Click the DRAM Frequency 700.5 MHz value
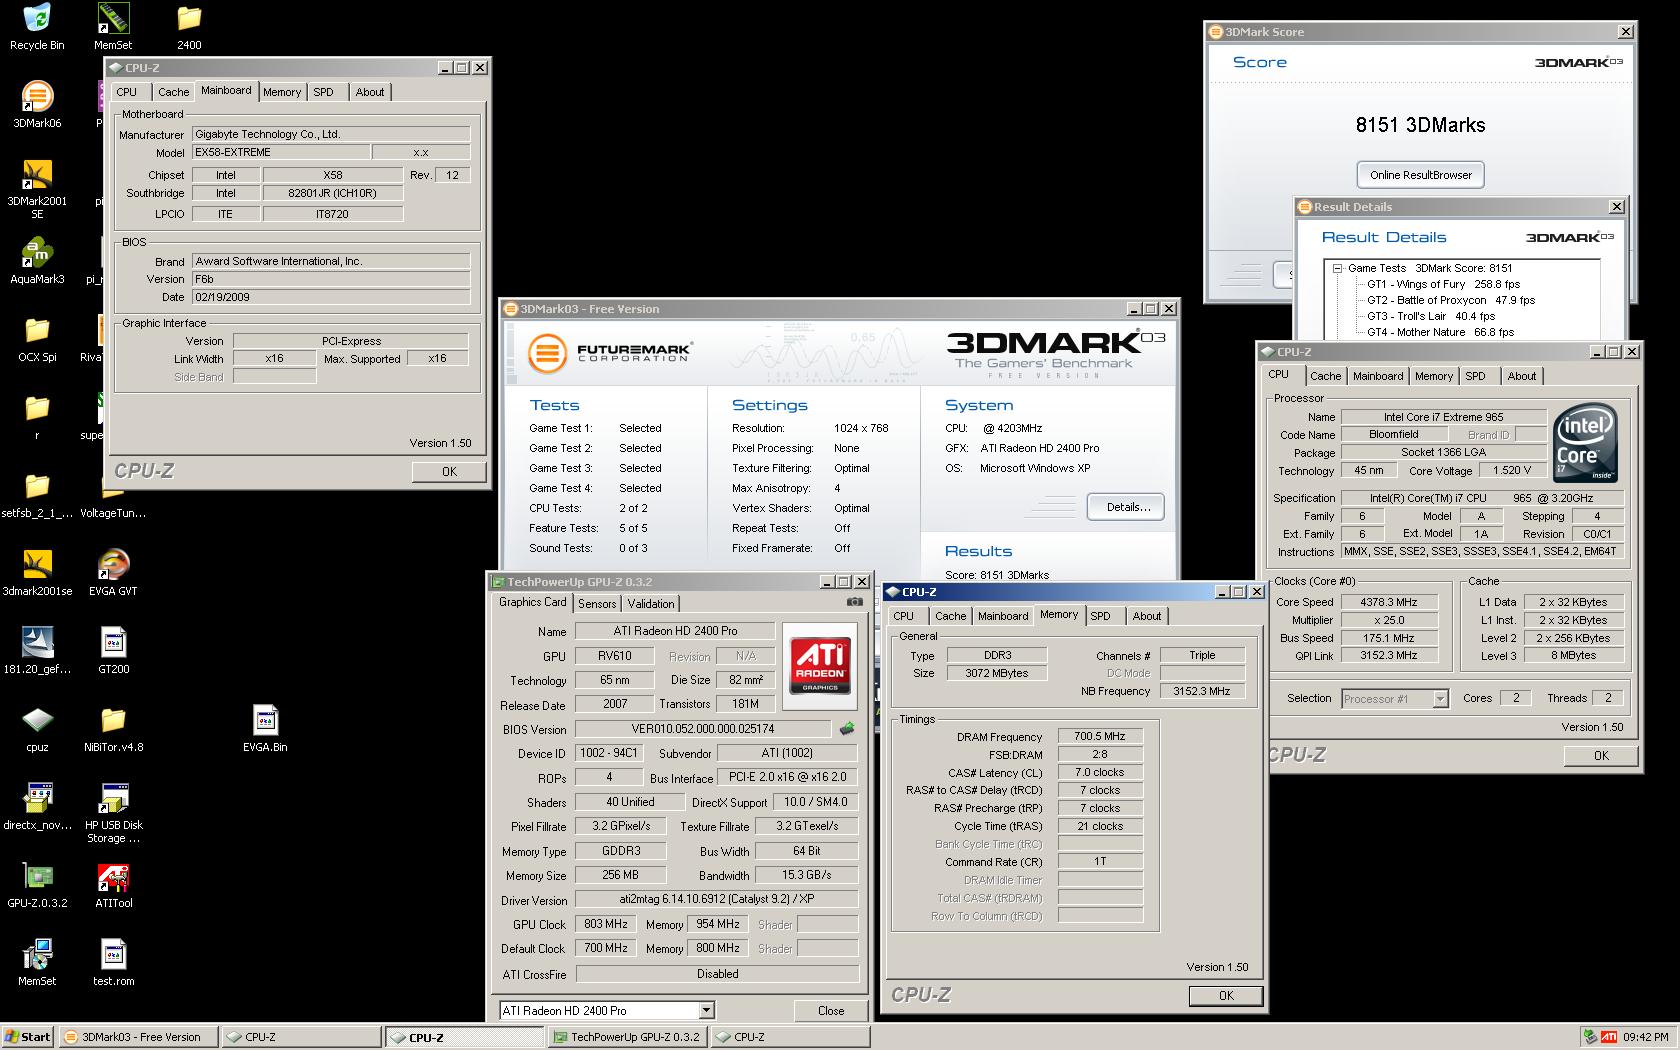Image resolution: width=1680 pixels, height=1050 pixels. tap(1099, 736)
